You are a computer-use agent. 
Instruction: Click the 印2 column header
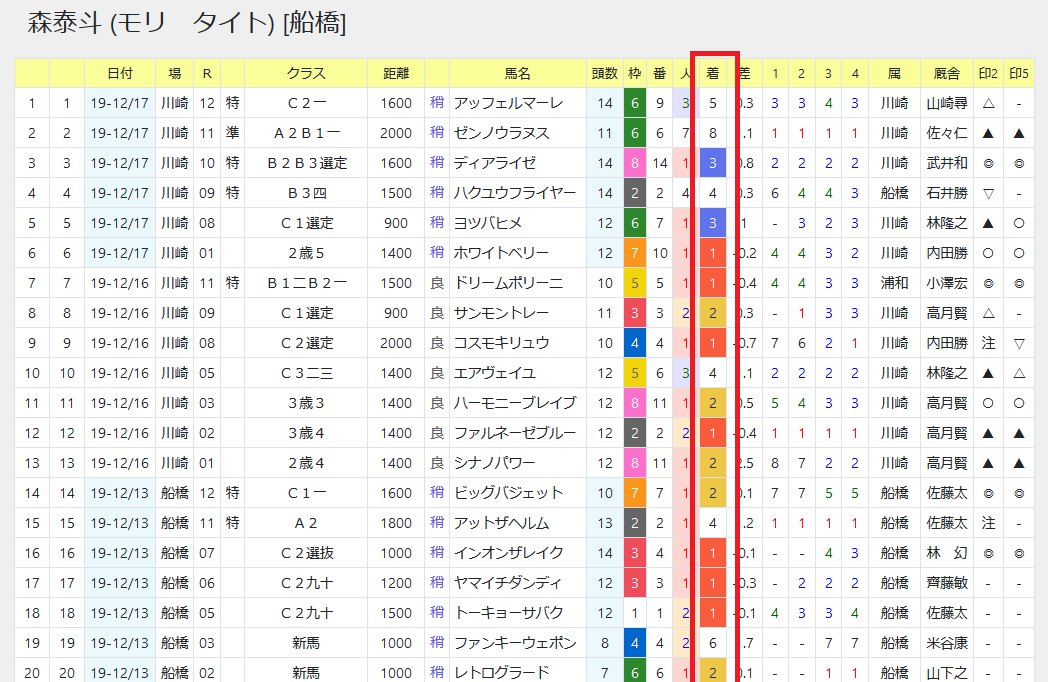pyautogui.click(x=989, y=74)
